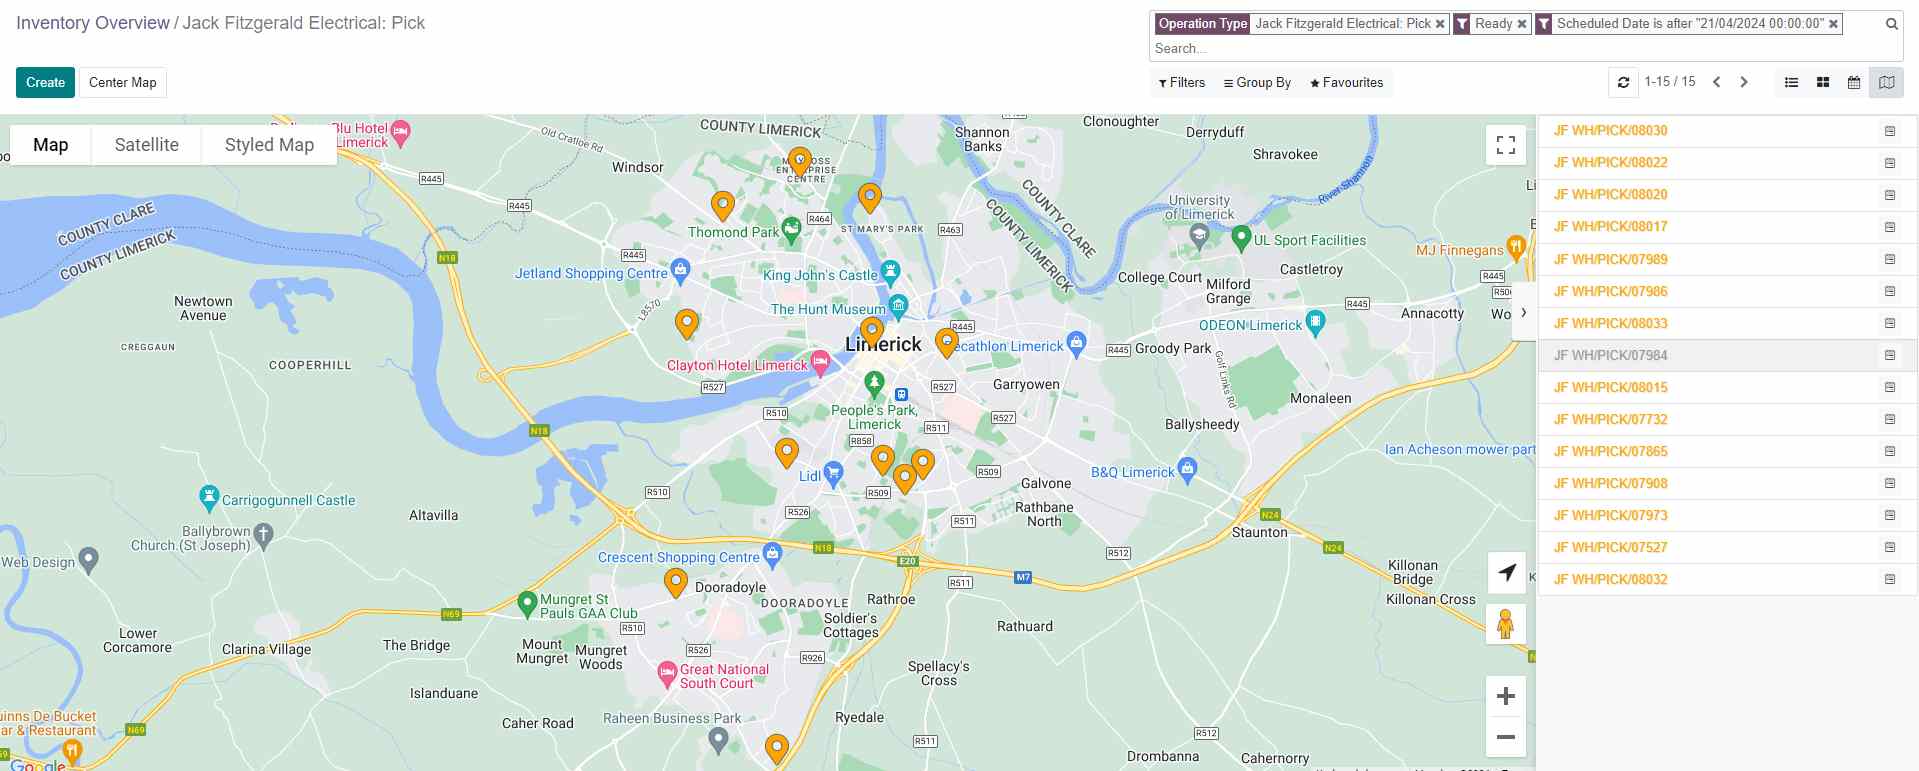Open the Favourites dropdown

click(x=1347, y=83)
